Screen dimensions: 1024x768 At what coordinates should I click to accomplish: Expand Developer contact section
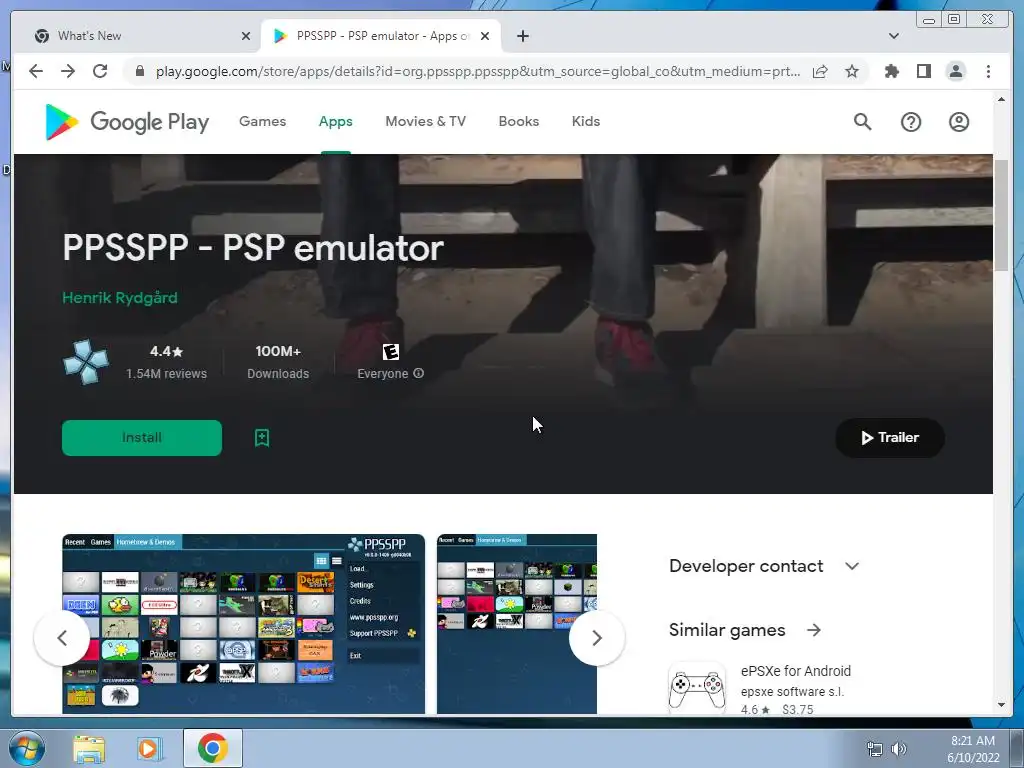(x=852, y=566)
